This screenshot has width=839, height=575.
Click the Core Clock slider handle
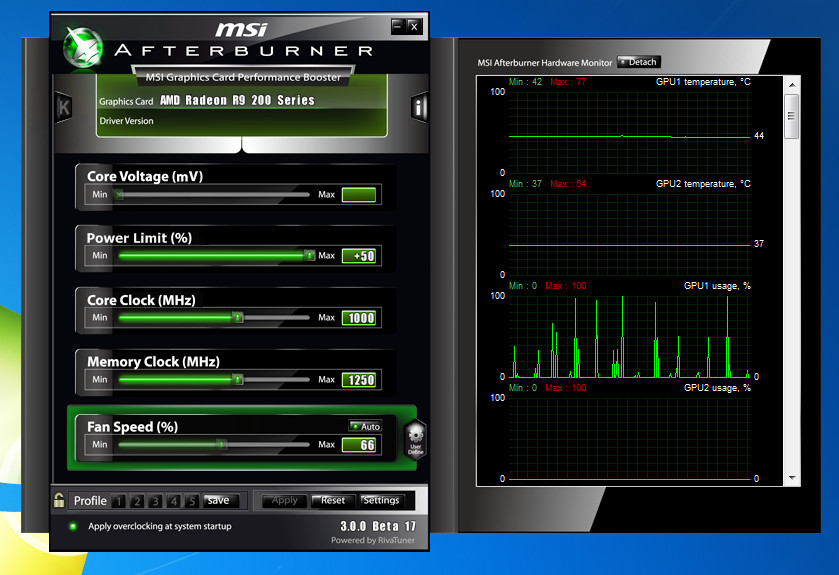(238, 318)
